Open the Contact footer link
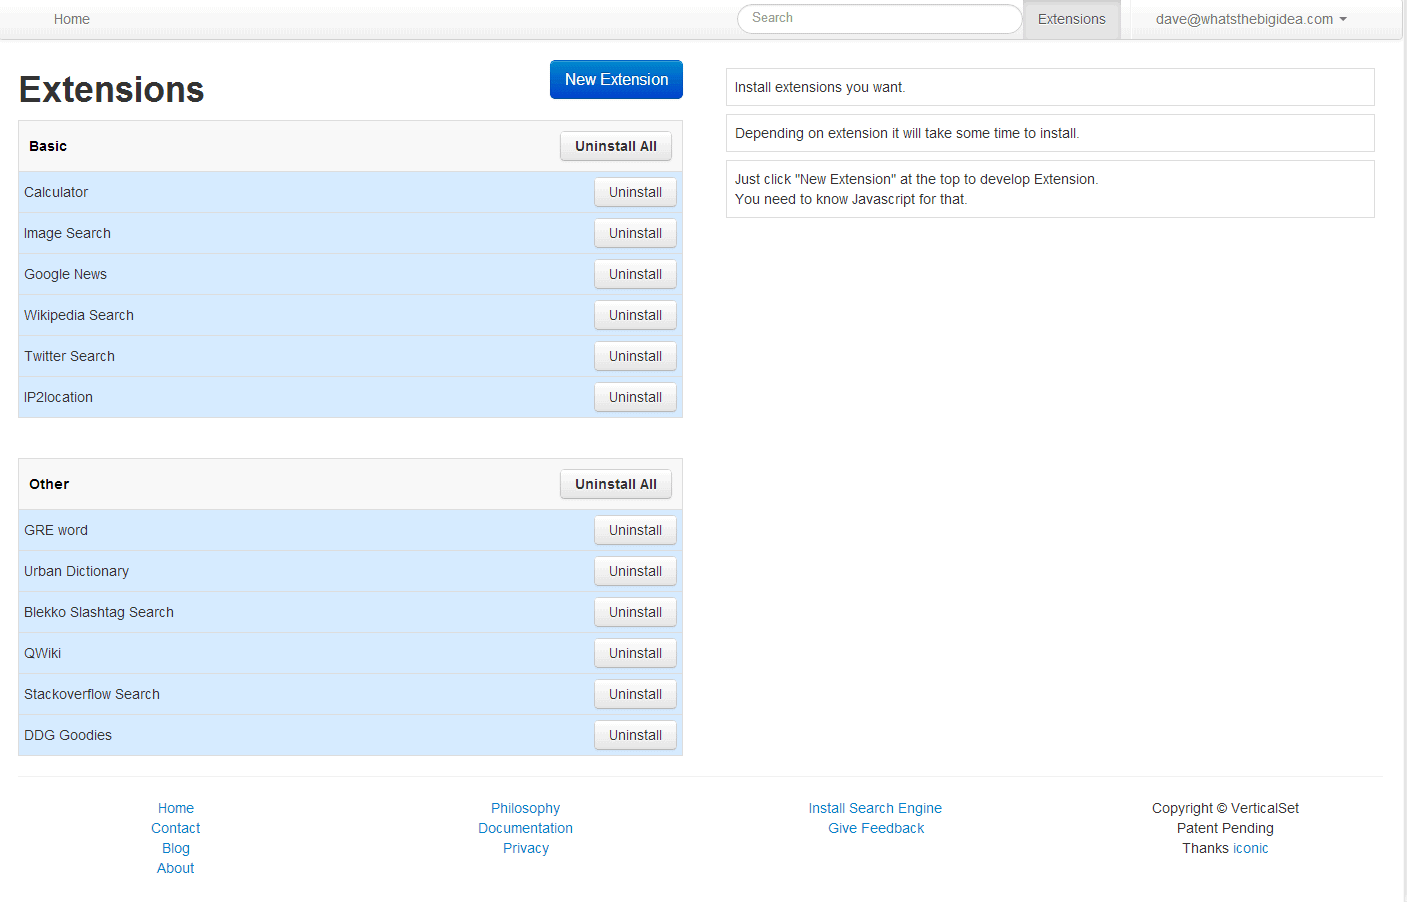 (176, 828)
